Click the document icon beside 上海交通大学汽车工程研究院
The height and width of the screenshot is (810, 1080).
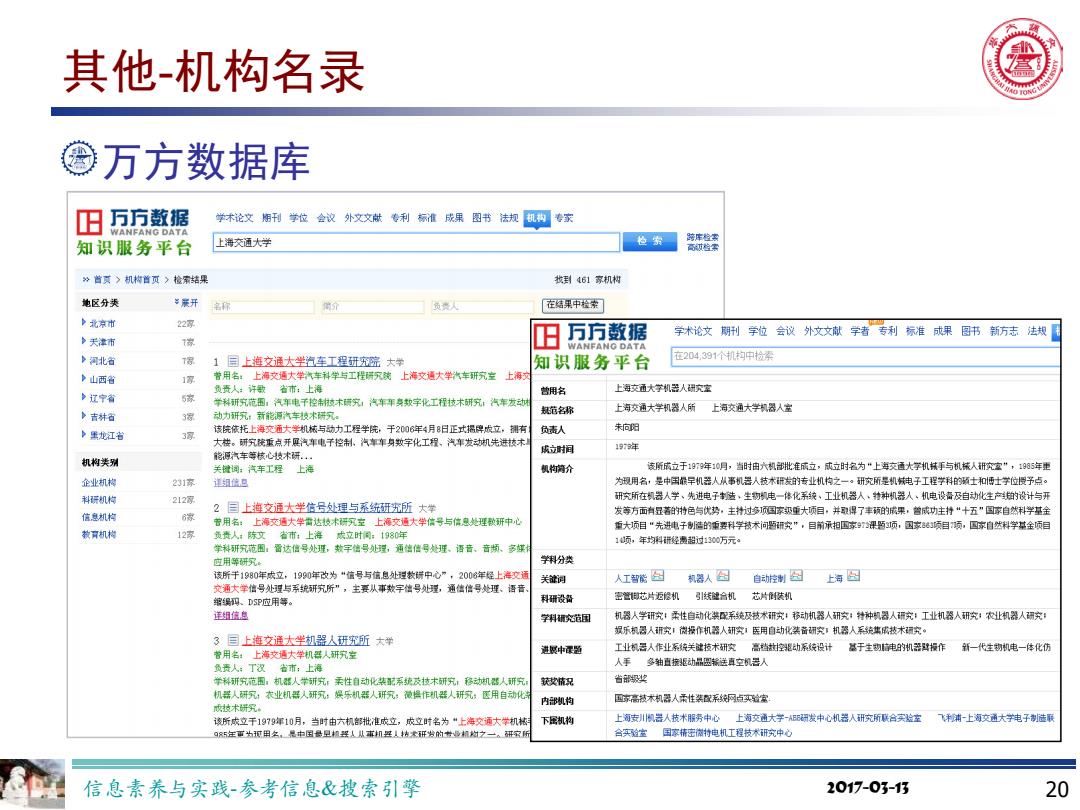(233, 361)
